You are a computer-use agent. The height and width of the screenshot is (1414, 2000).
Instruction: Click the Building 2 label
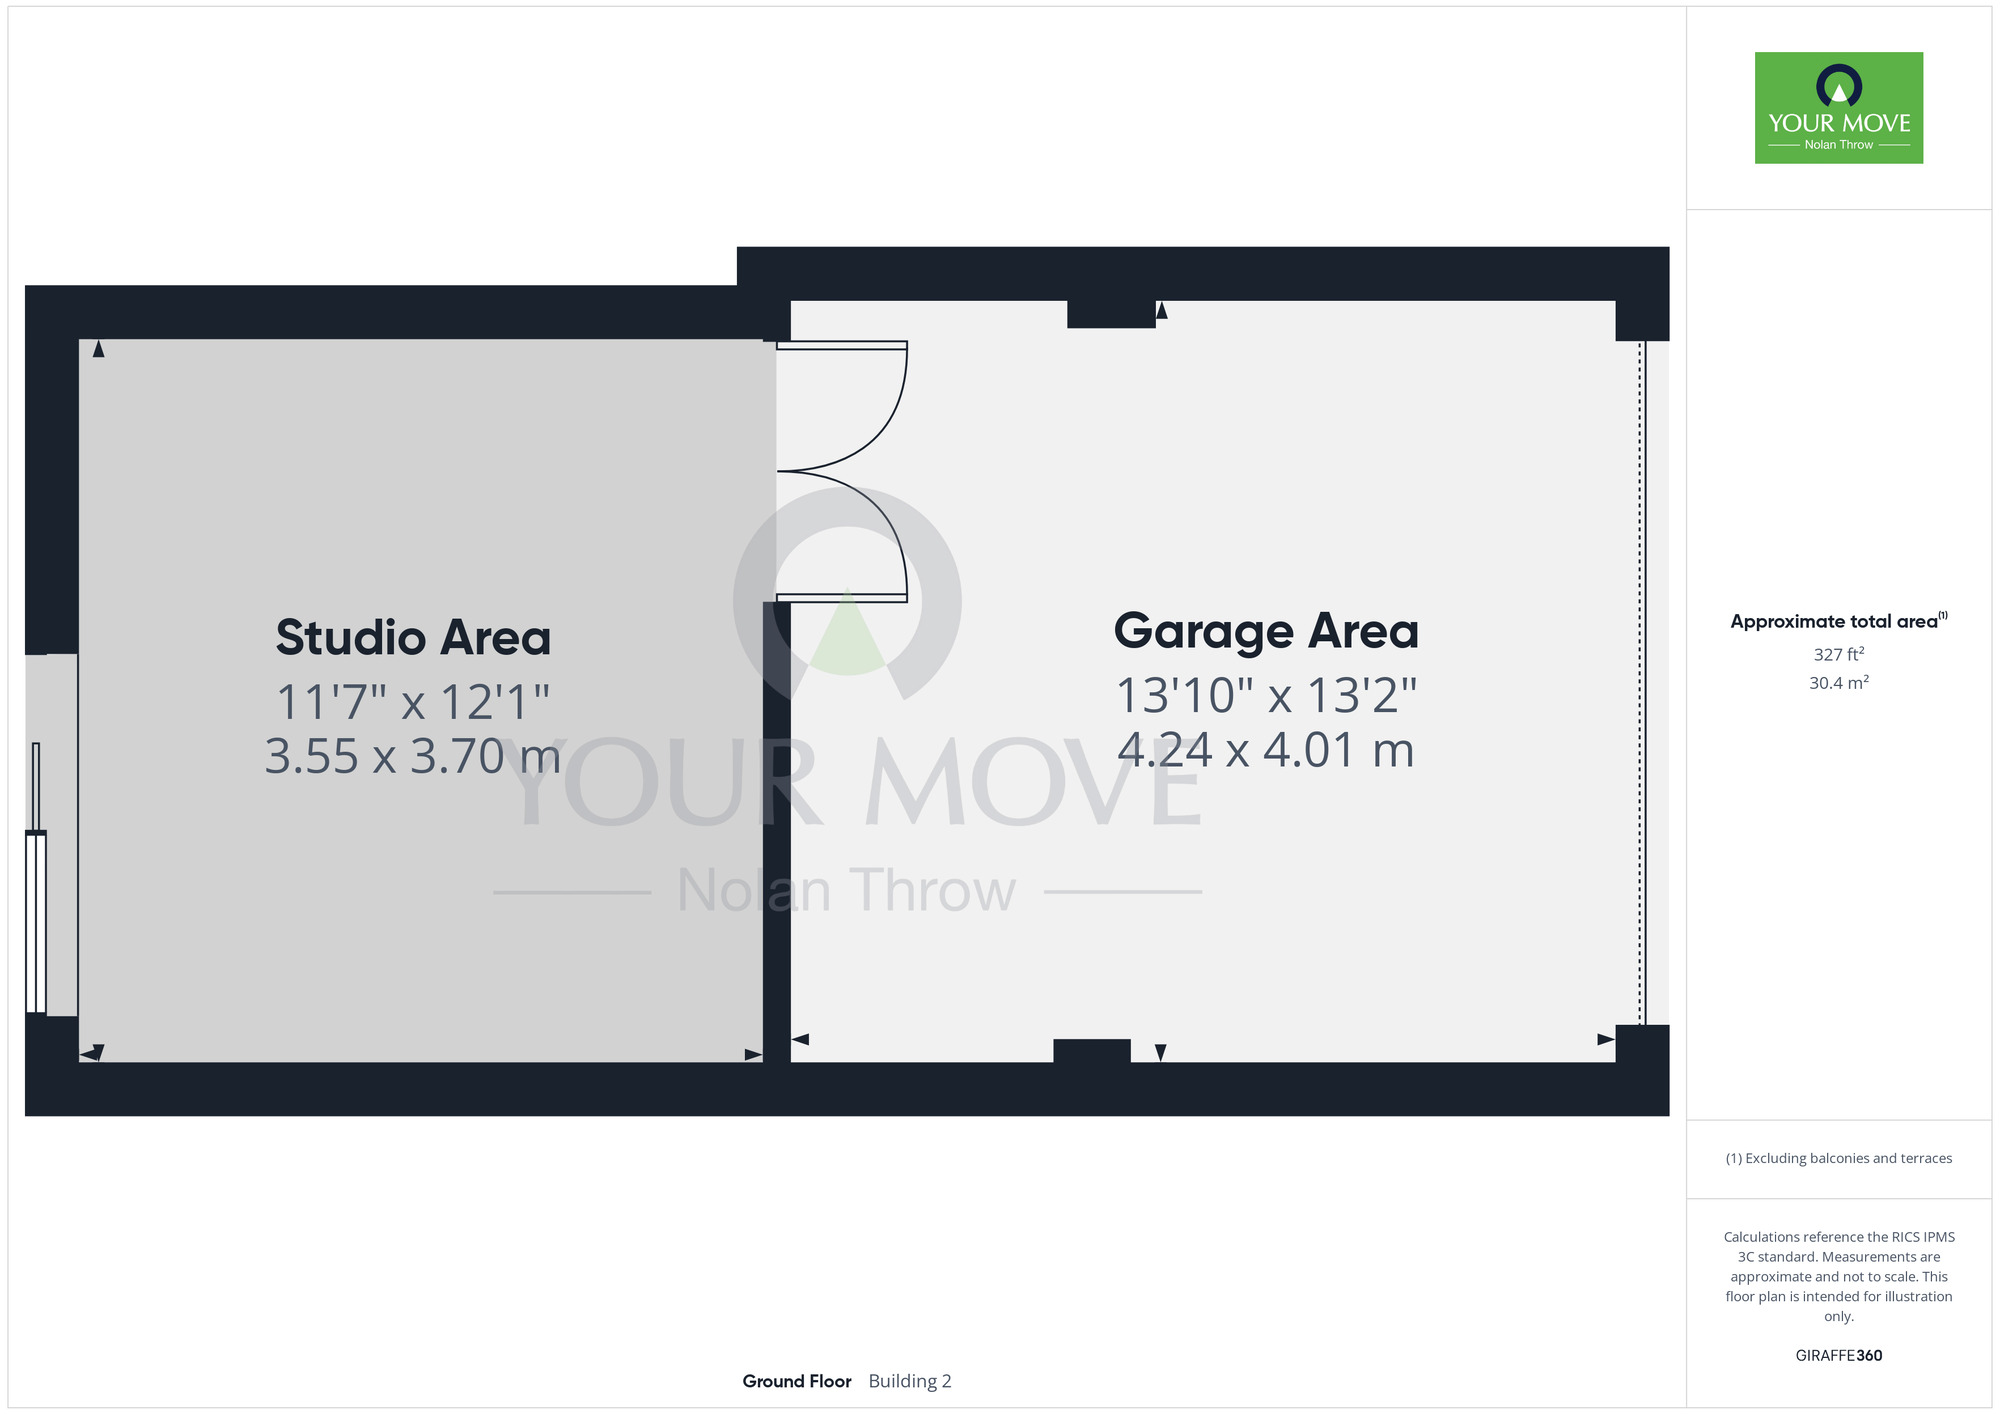[909, 1381]
